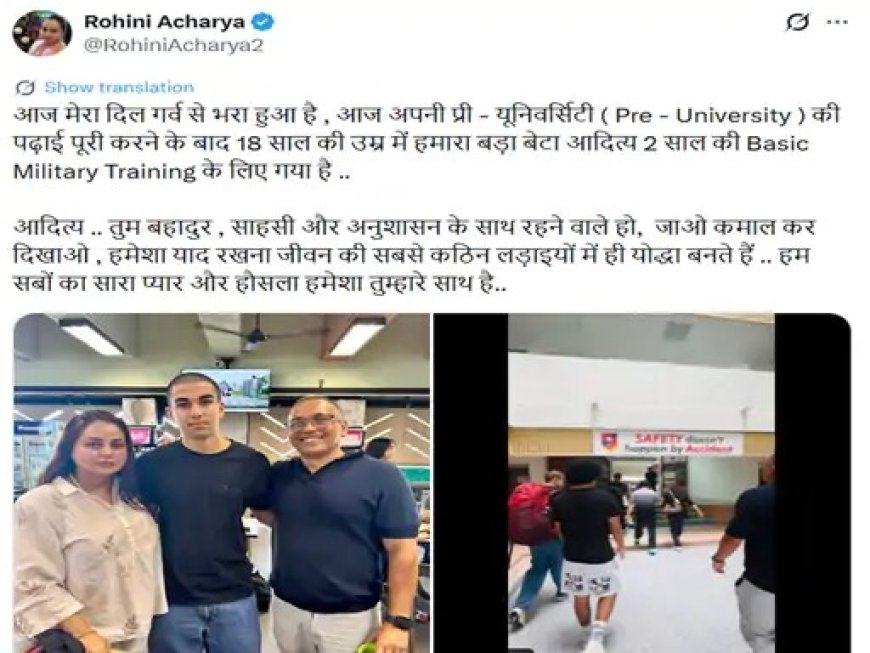Open the family photo of three people
Image resolution: width=870 pixels, height=653 pixels.
(221, 483)
